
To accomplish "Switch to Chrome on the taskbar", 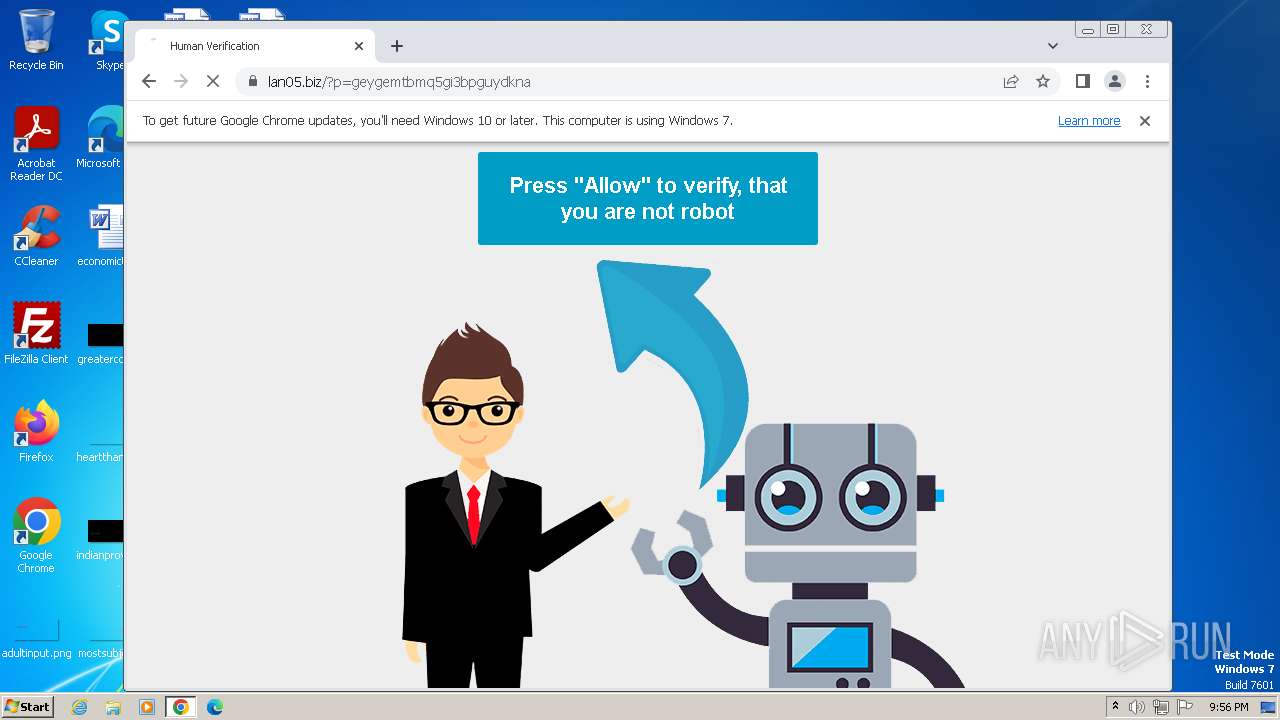I will (x=180, y=707).
